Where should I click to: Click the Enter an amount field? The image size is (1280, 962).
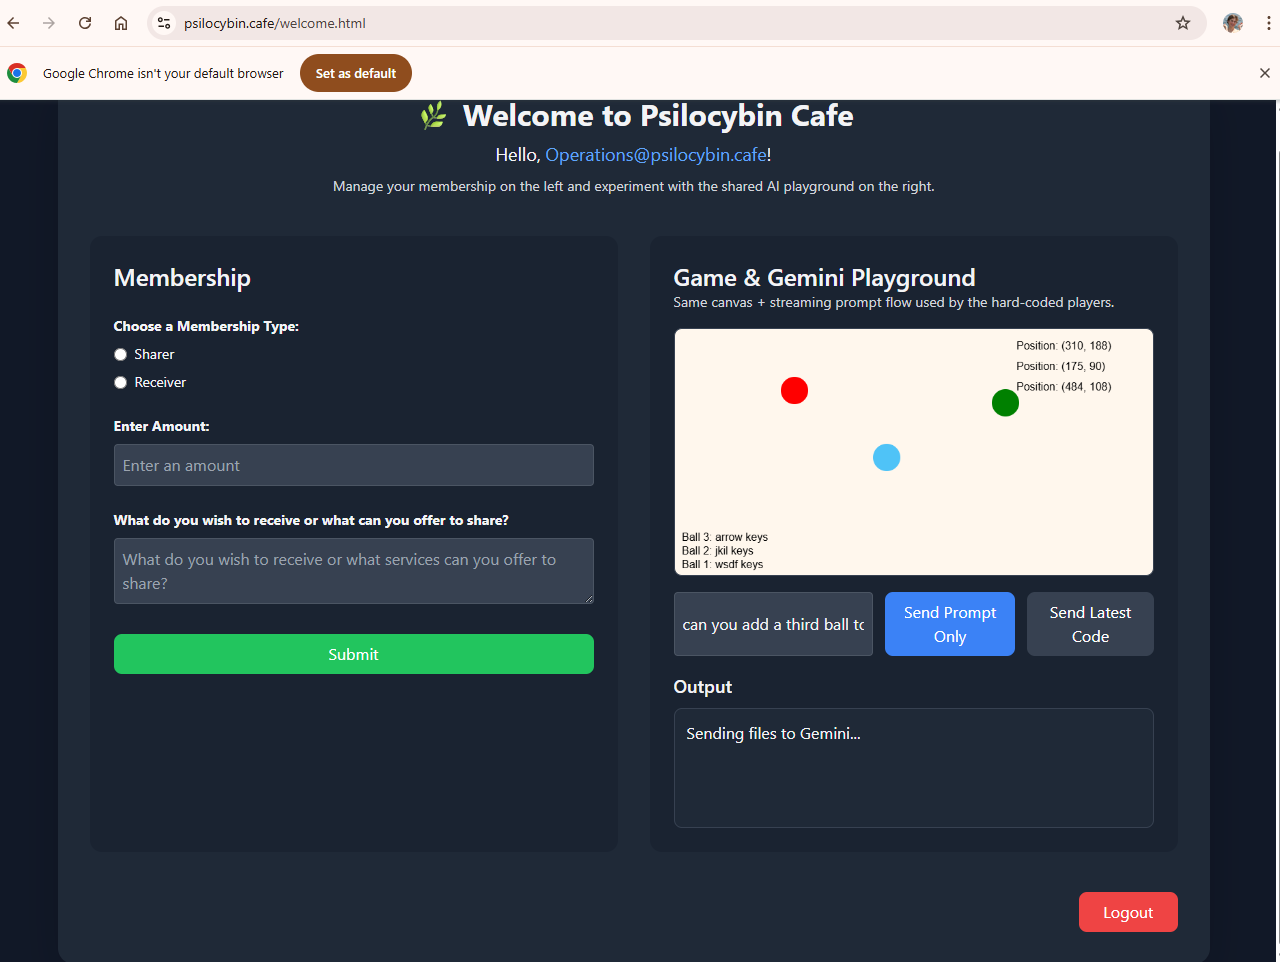353,465
